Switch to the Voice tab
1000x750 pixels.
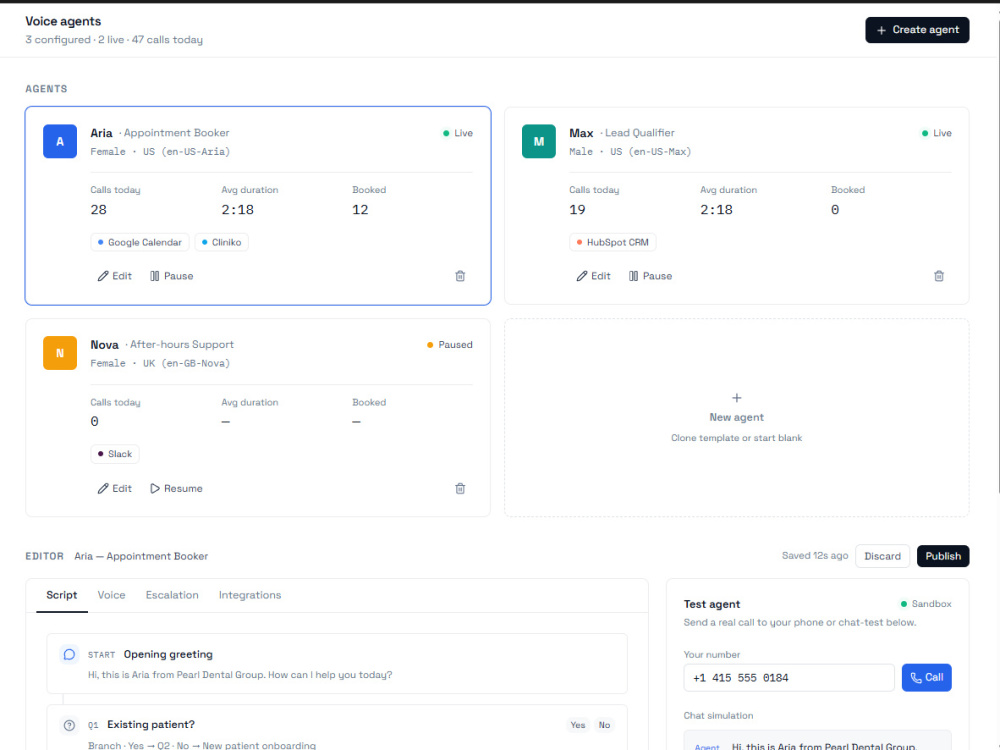click(111, 595)
